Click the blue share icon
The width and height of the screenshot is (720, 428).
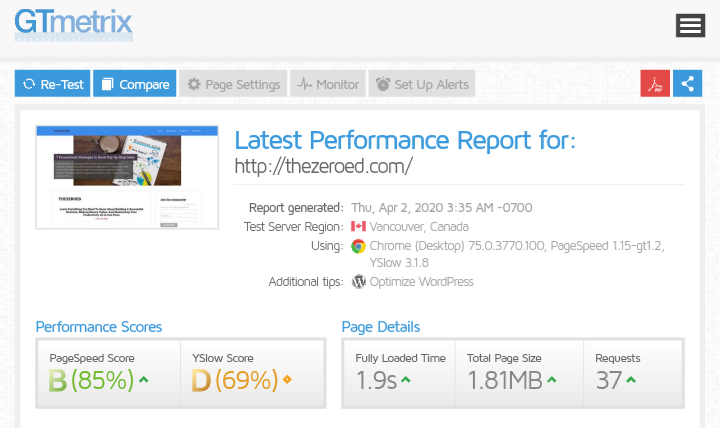(687, 84)
